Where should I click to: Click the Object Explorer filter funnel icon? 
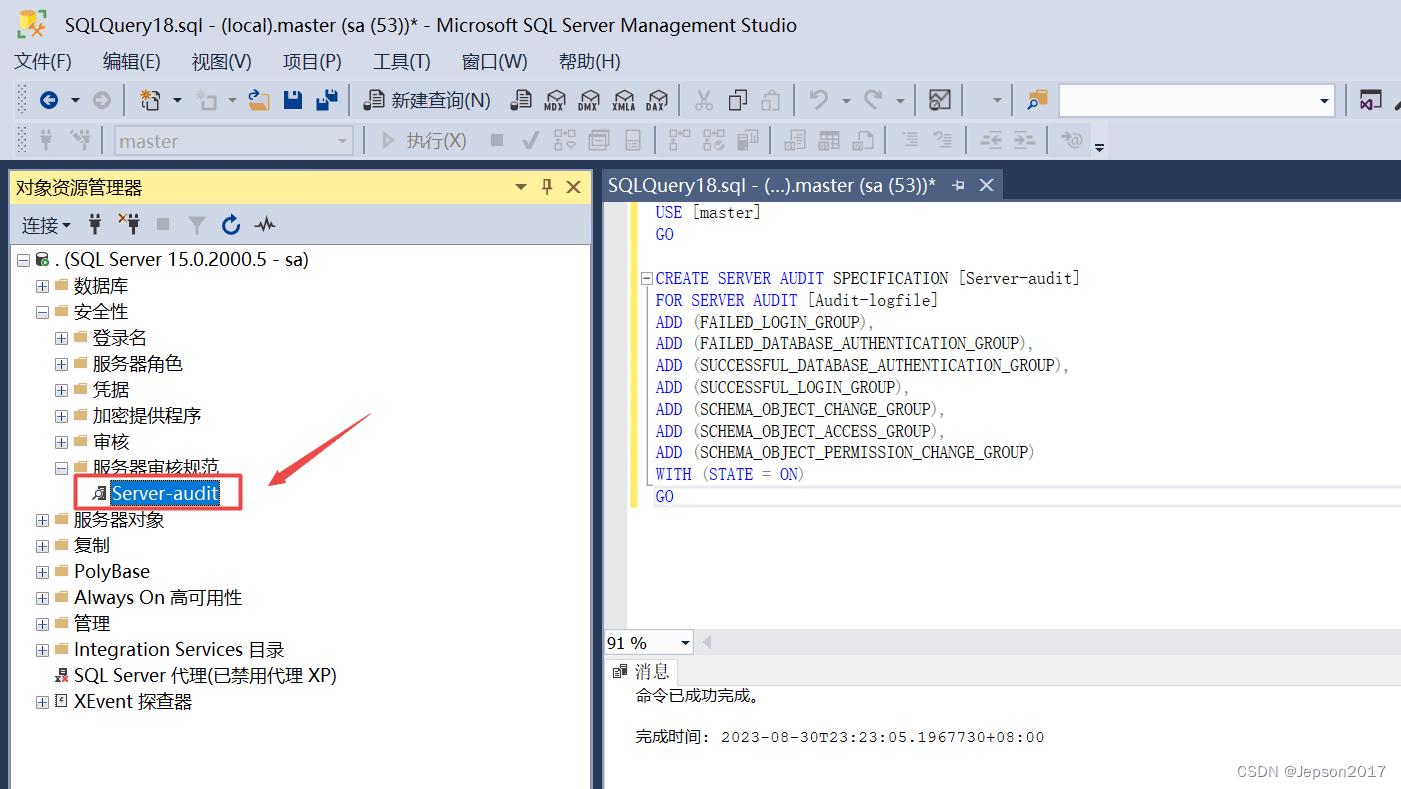click(x=197, y=224)
